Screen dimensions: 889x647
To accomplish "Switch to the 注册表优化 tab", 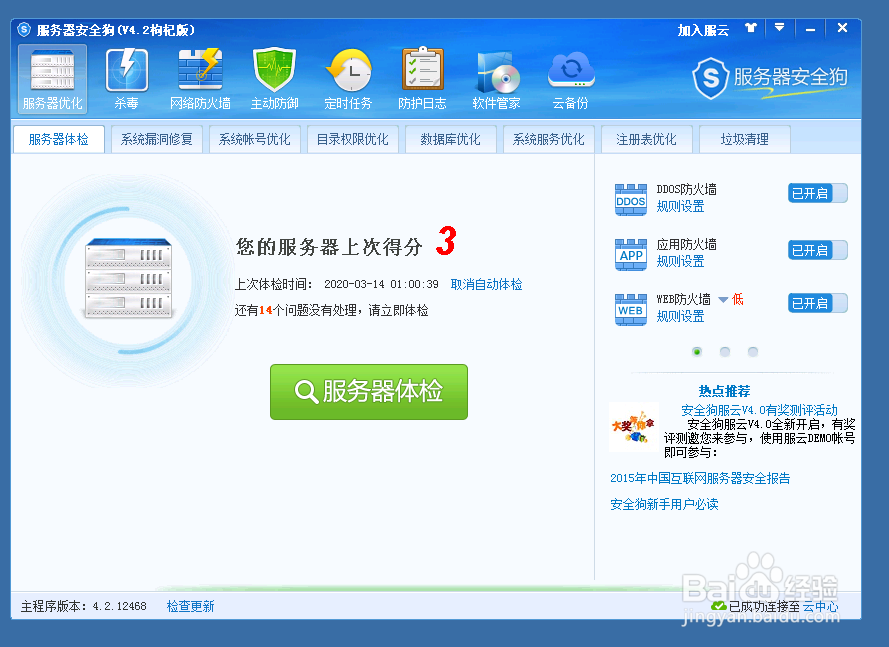I will point(646,139).
